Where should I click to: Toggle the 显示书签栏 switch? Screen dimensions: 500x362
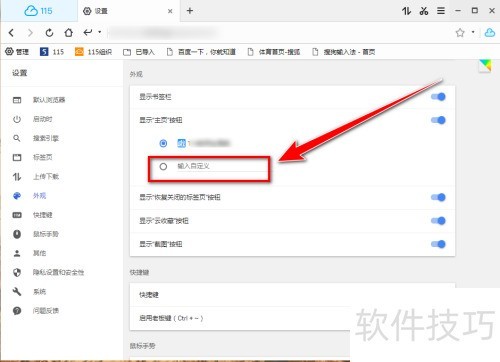tap(438, 97)
